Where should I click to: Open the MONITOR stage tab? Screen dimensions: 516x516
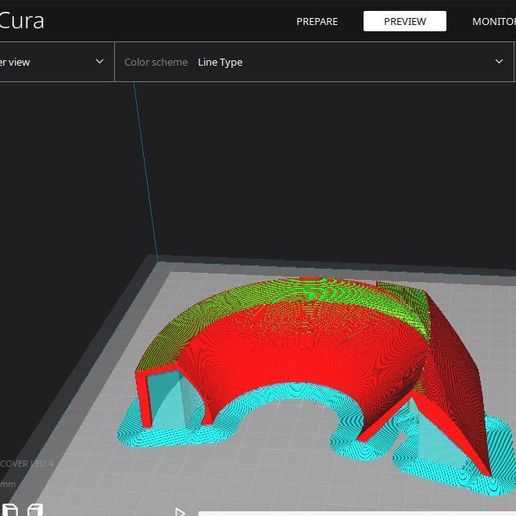point(494,22)
